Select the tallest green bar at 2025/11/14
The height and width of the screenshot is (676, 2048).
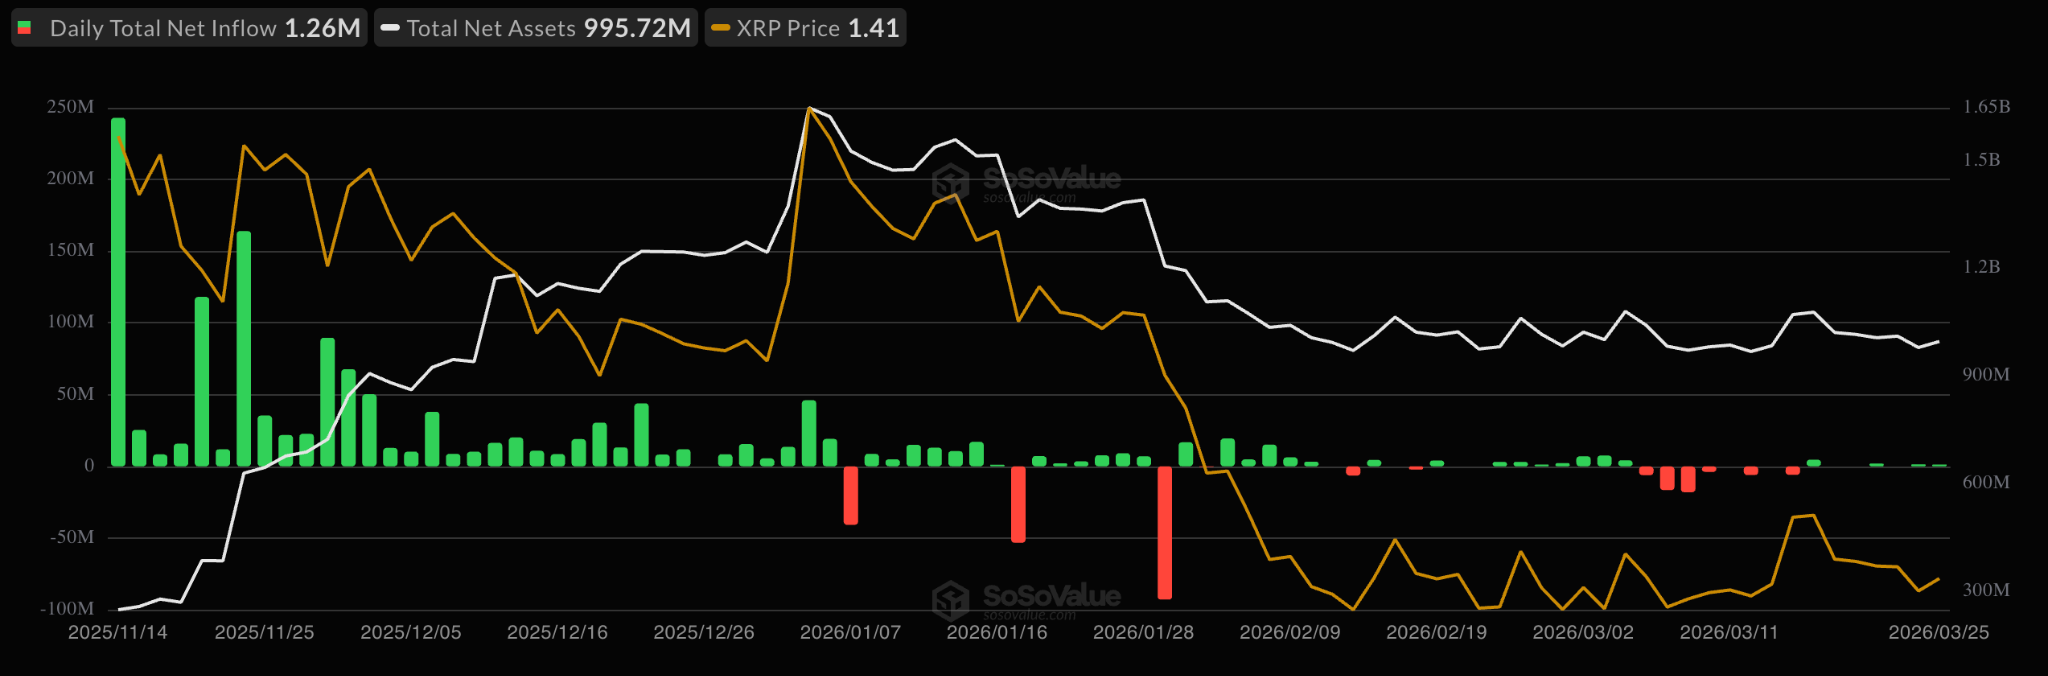coord(118,292)
